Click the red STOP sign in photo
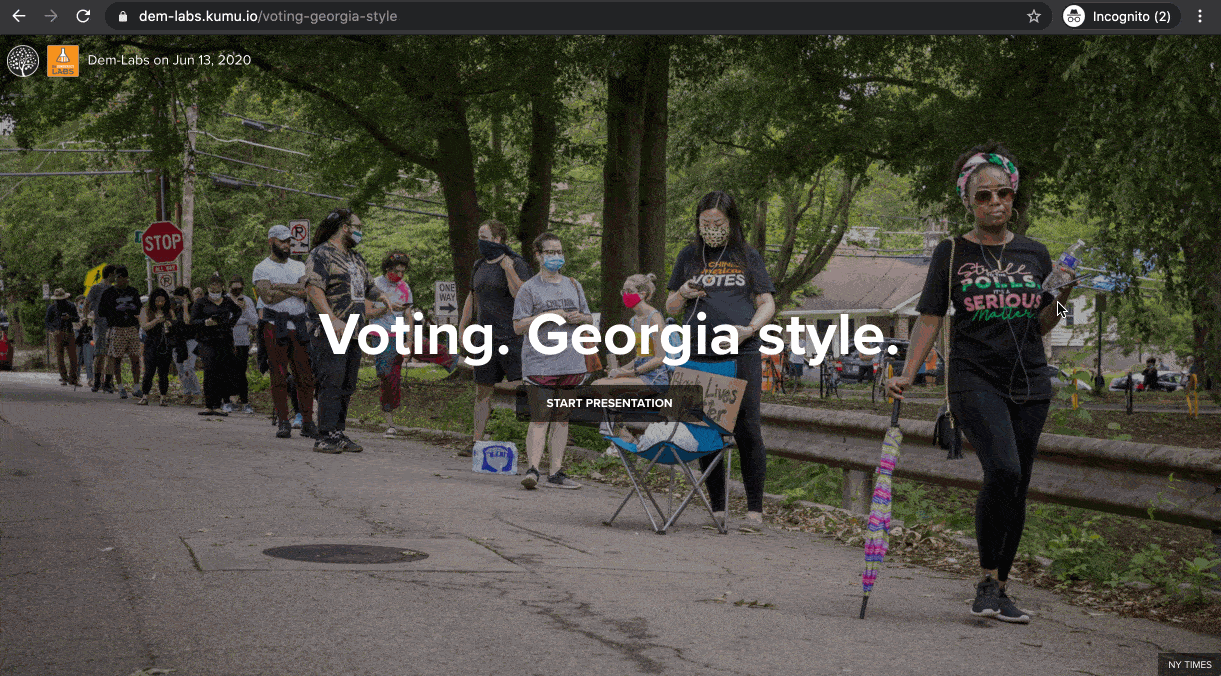 coord(162,242)
